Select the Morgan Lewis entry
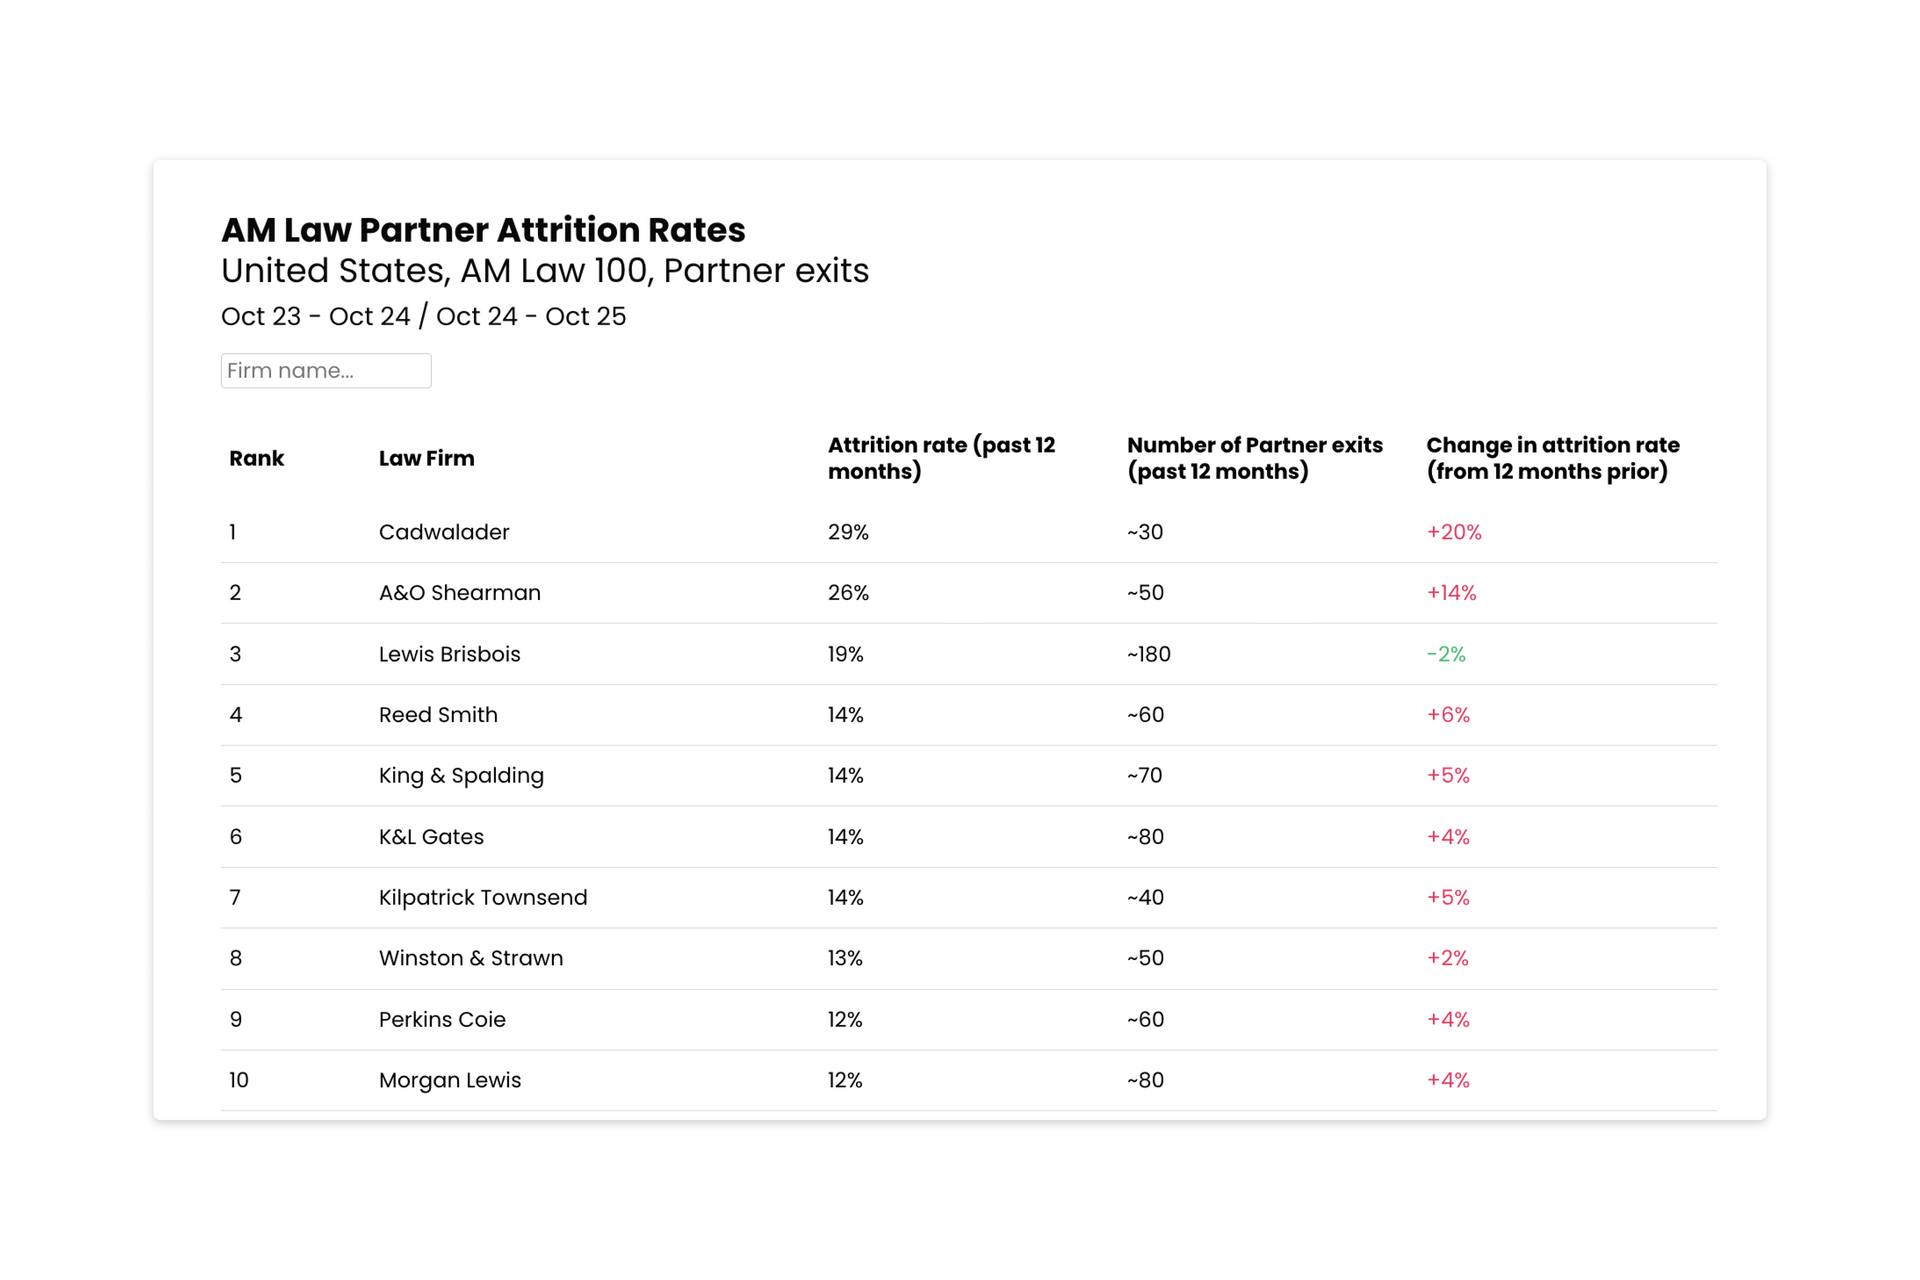The image size is (1920, 1280). tap(449, 1080)
